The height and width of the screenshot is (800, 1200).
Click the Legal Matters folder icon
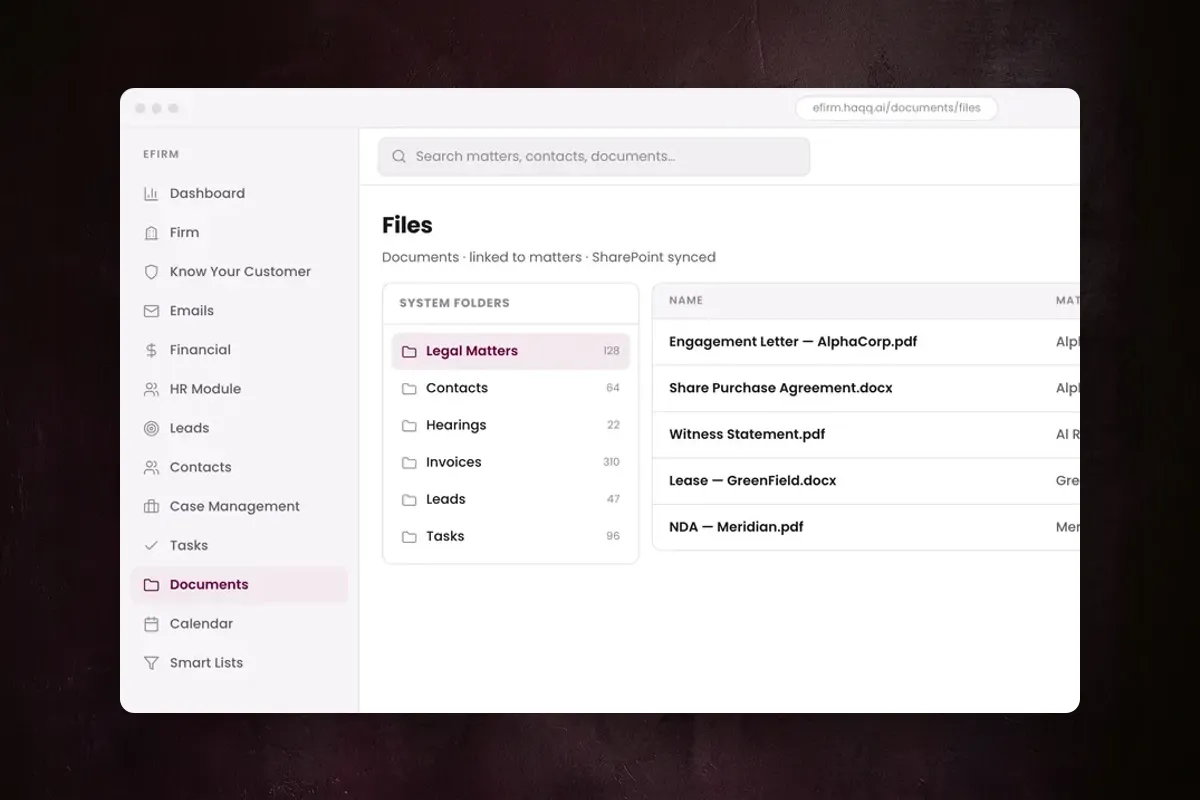409,352
